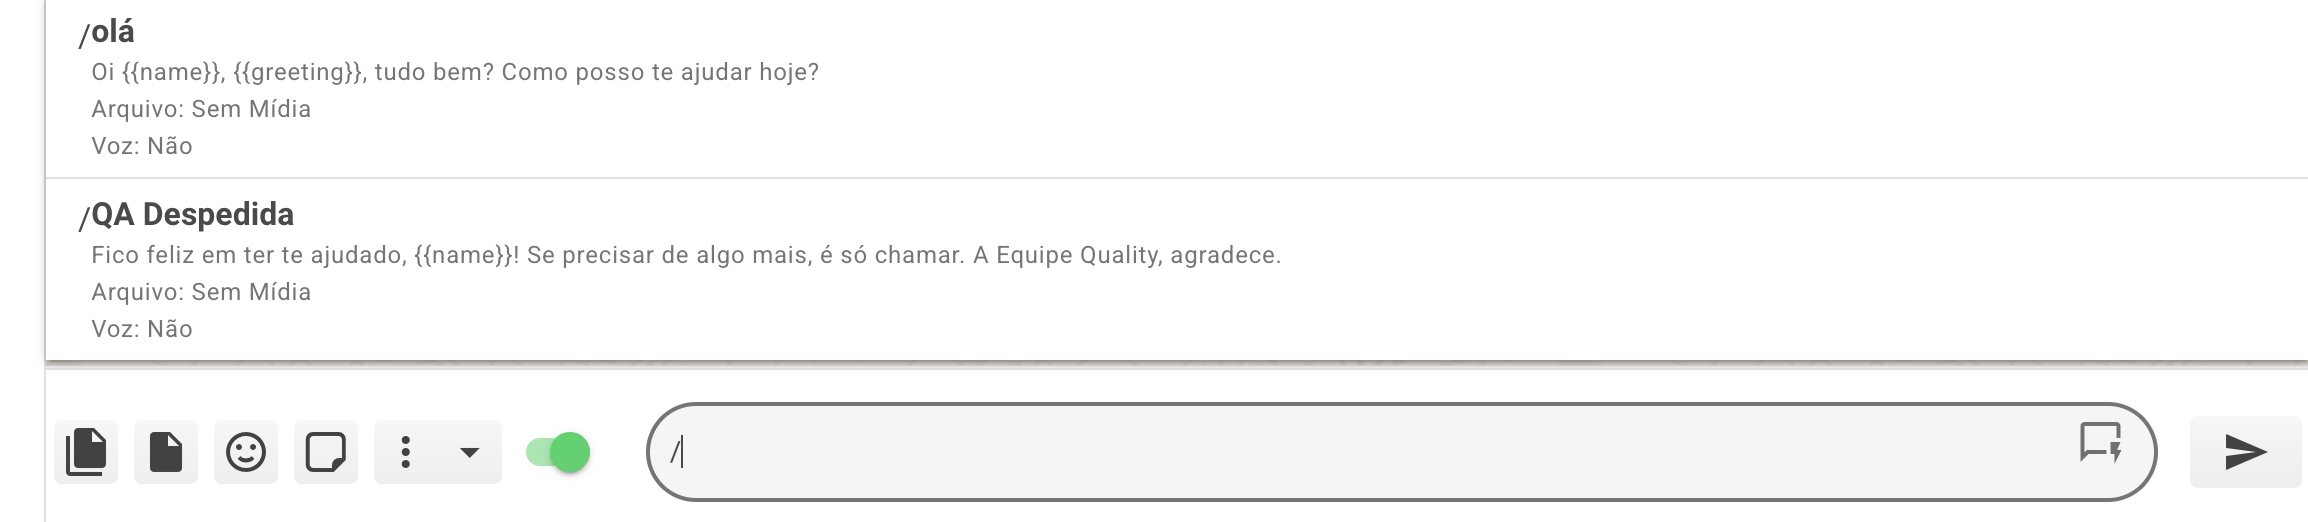Screen dimensions: 2308x522
Task: Open the emoji picker smiley icon
Action: tap(246, 452)
